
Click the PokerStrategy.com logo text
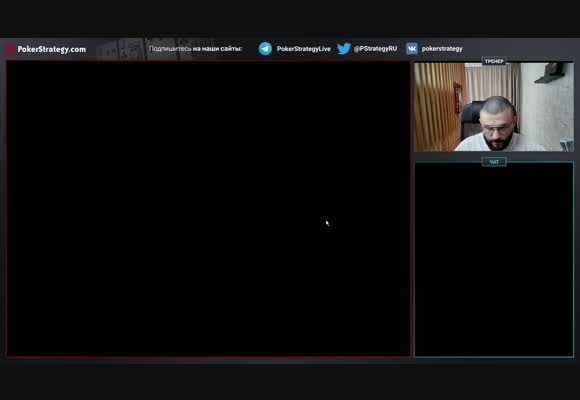click(52, 49)
